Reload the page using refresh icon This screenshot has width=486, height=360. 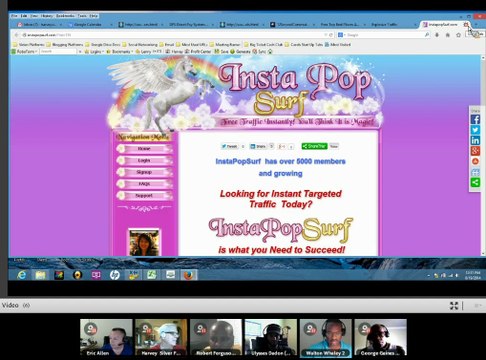[330, 35]
